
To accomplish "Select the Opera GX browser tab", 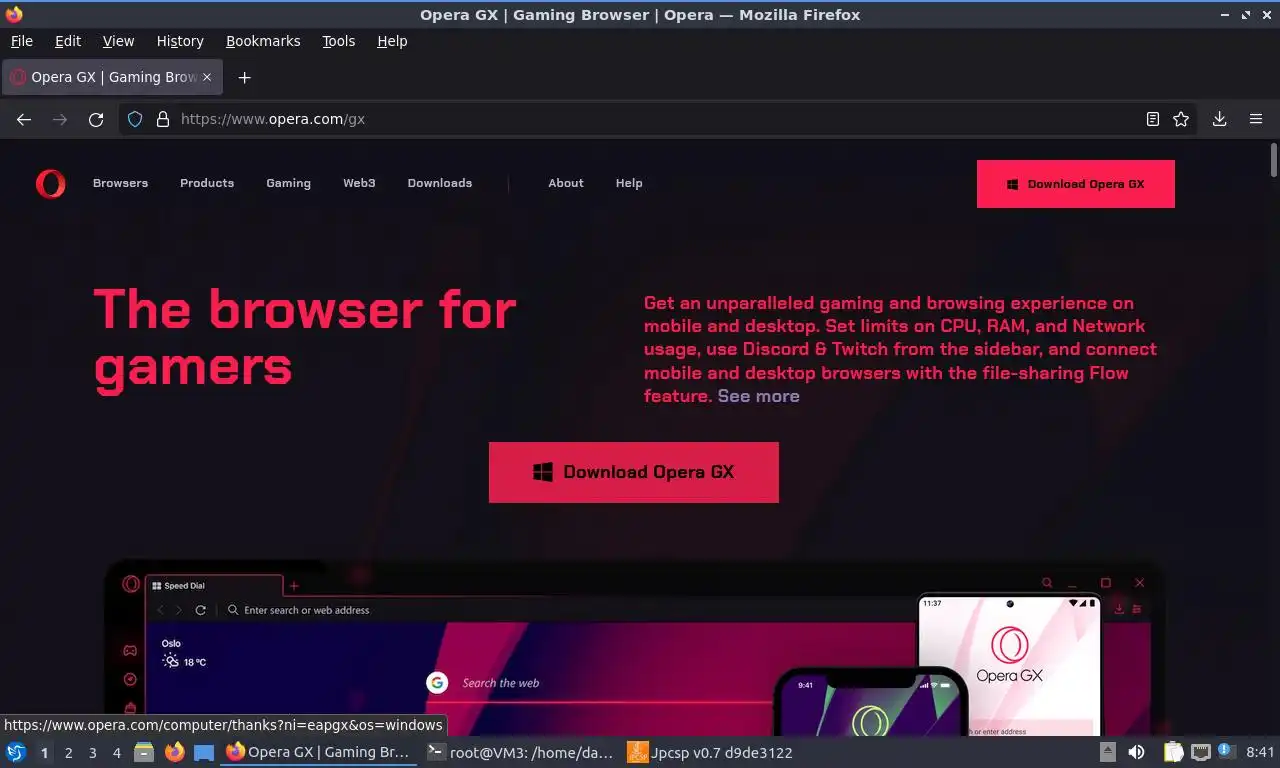I will [x=112, y=77].
